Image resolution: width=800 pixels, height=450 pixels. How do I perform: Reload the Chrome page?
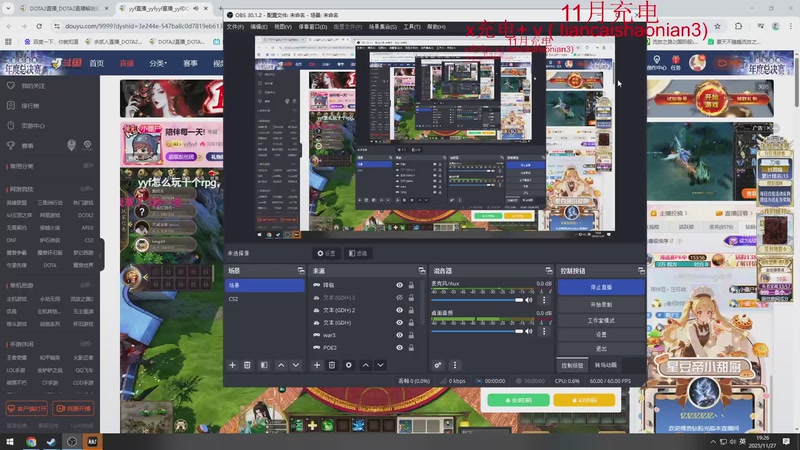[x=39, y=26]
